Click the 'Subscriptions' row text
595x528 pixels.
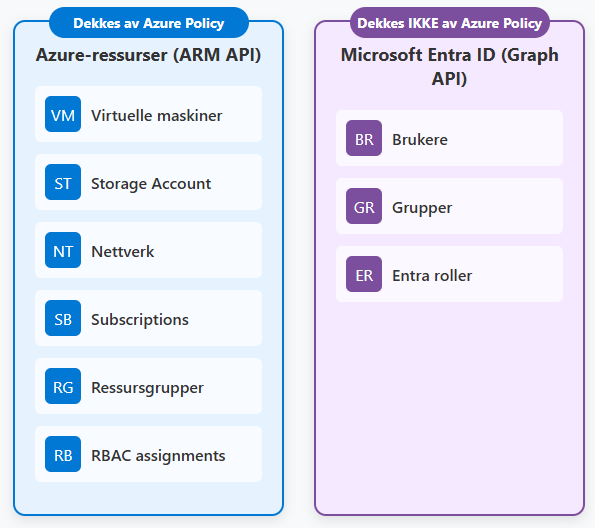point(140,320)
